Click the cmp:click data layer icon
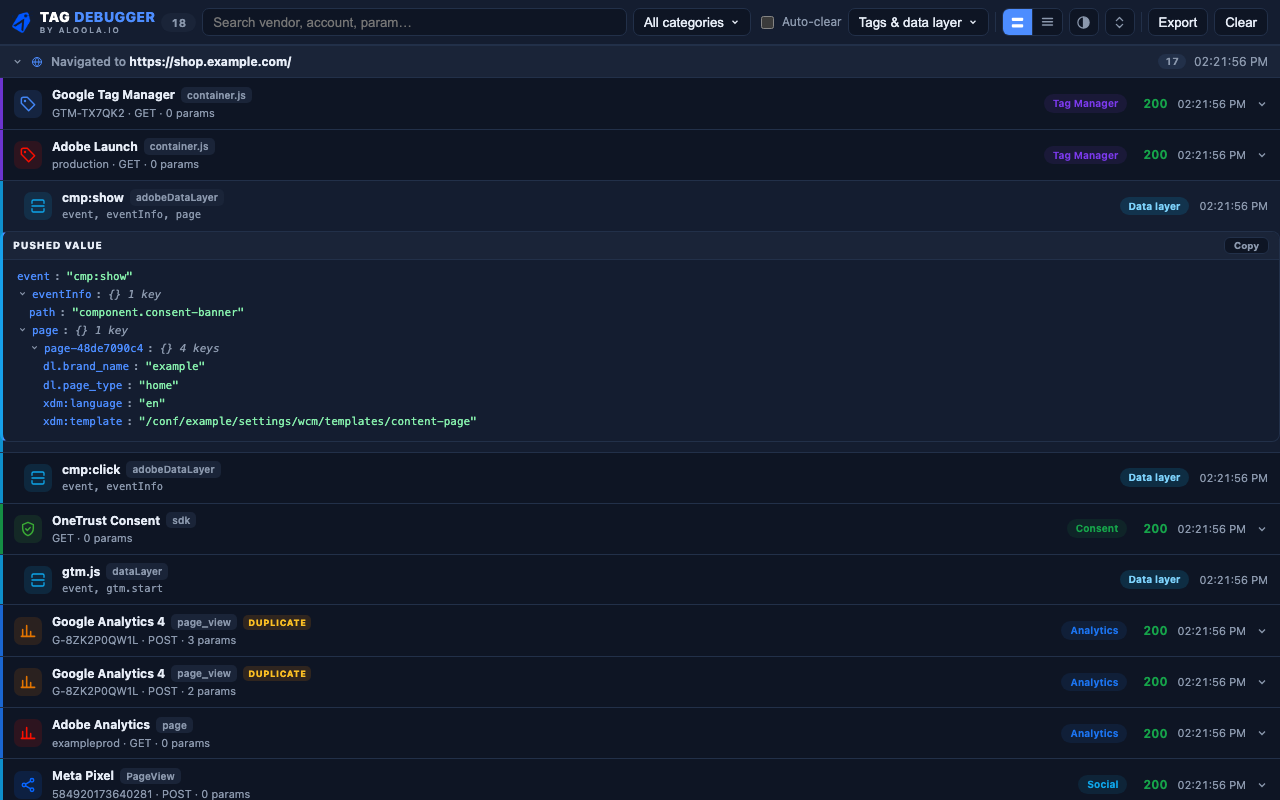 [x=38, y=478]
